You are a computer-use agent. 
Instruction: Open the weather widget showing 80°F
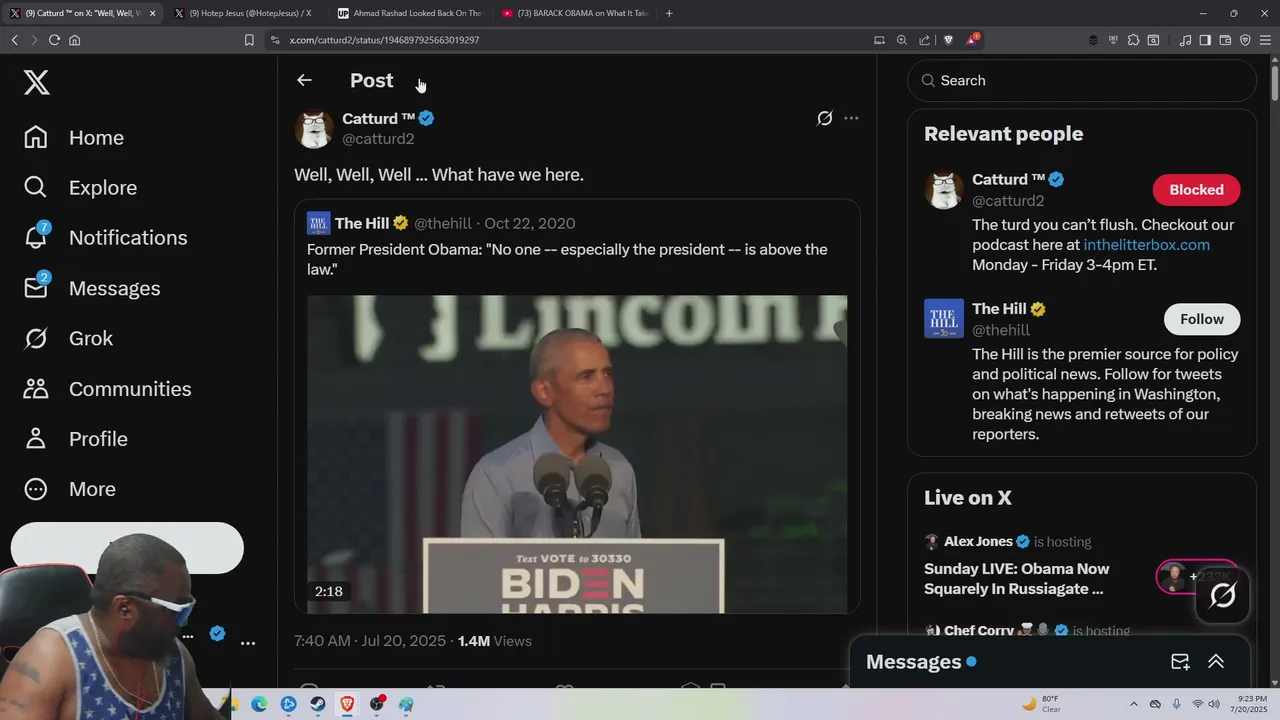point(1041,704)
